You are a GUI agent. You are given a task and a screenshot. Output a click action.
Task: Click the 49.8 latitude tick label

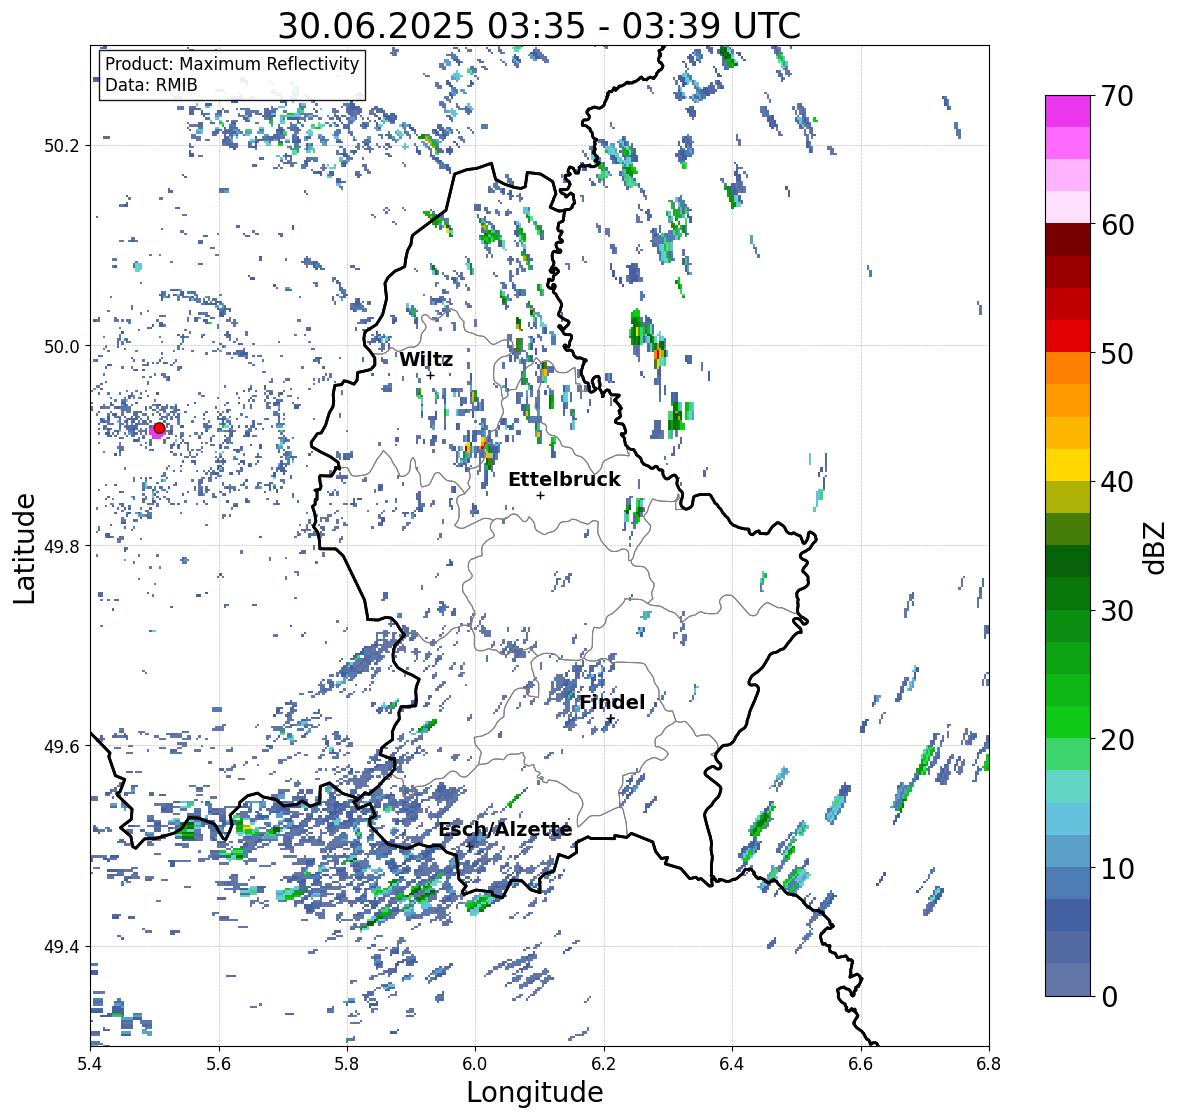[61, 546]
